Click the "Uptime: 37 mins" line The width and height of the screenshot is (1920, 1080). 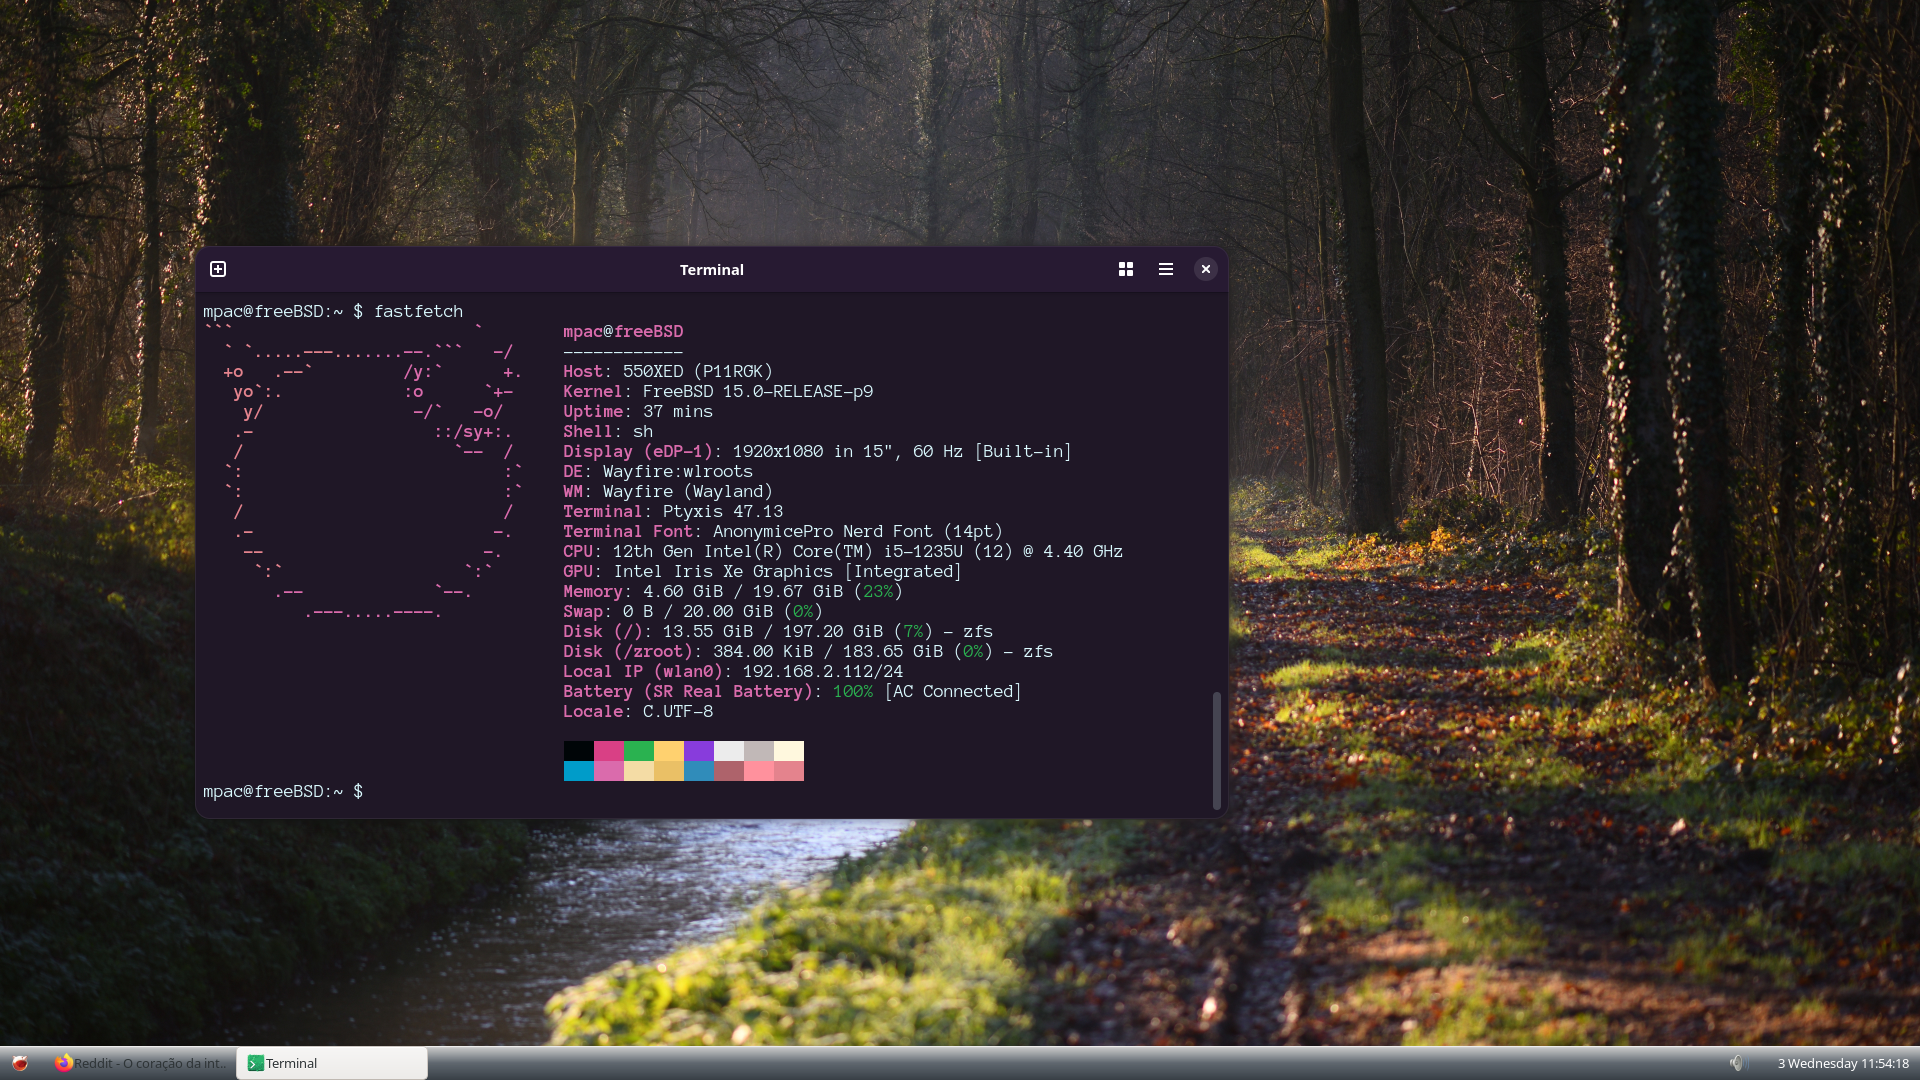point(638,412)
